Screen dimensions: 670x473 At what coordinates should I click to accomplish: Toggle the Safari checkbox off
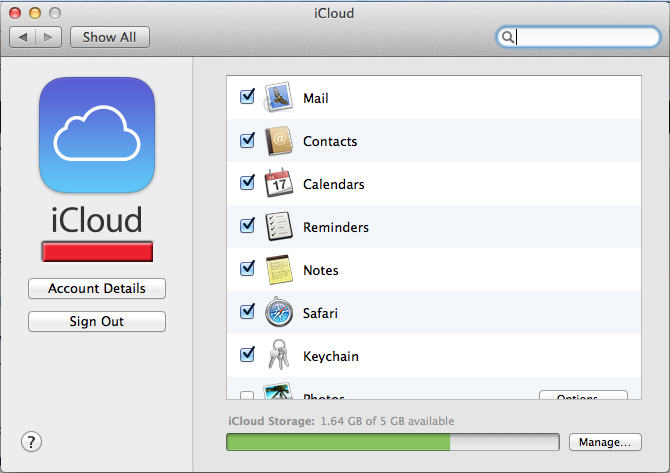[247, 311]
